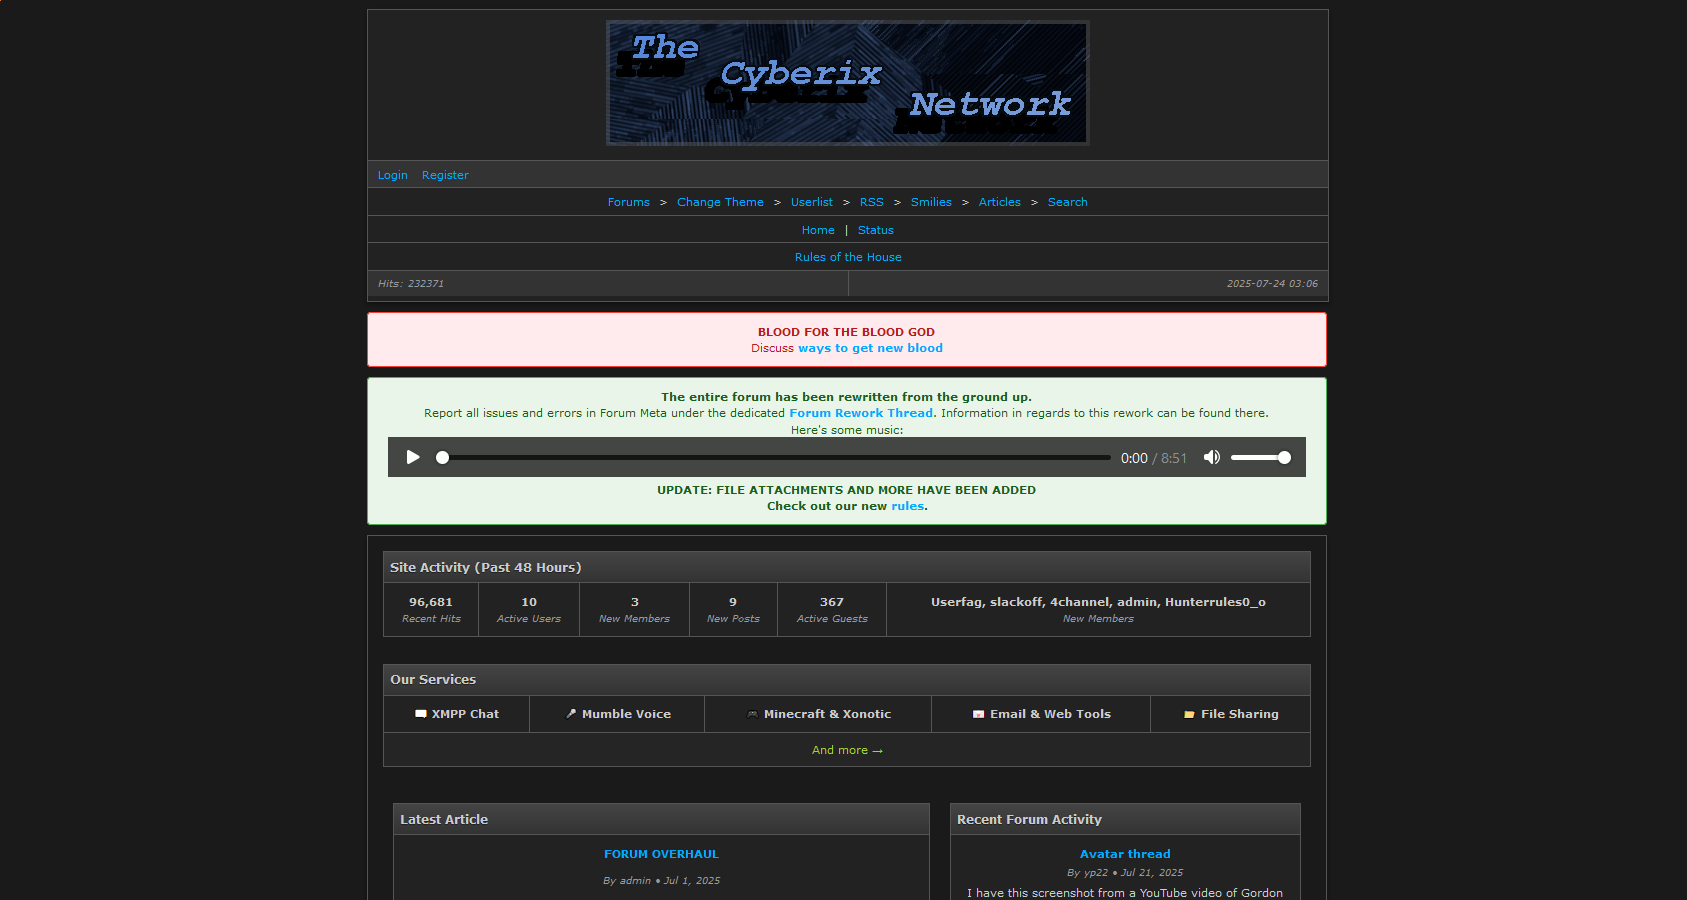
Task: Click the Minecraft & Xonotic gamepad icon
Action: click(x=752, y=714)
